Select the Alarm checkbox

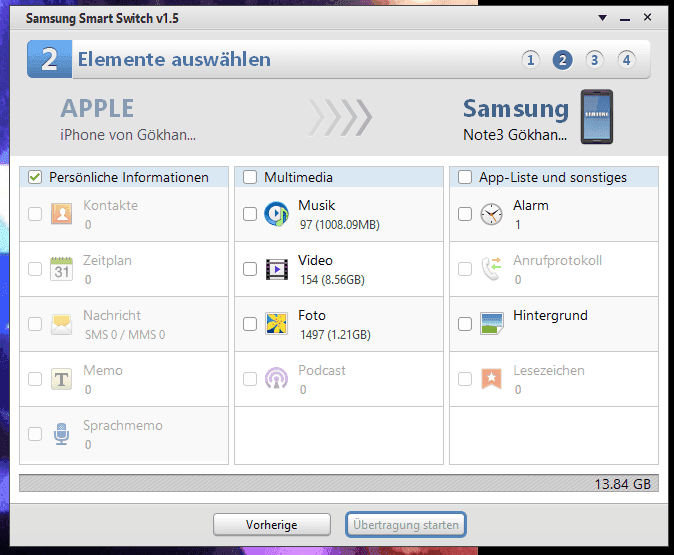point(465,214)
